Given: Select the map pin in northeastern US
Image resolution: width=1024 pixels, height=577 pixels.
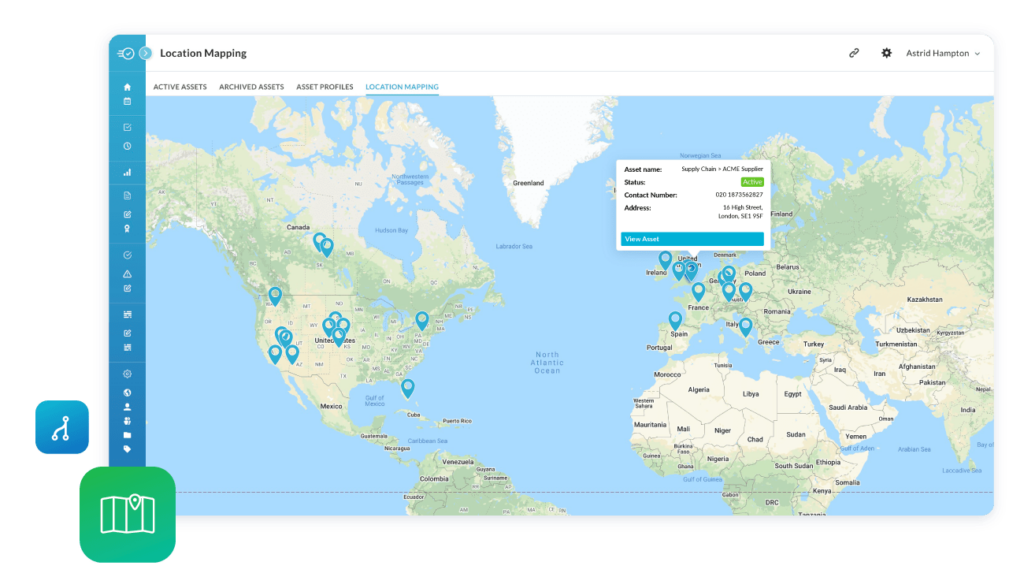Looking at the screenshot, I should pos(422,320).
